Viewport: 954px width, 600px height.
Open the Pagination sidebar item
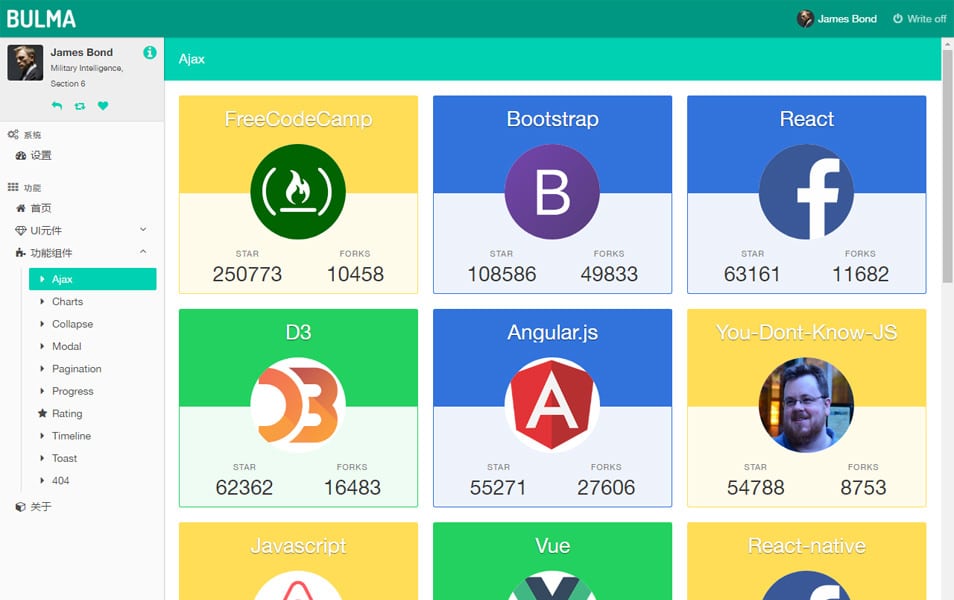point(92,369)
